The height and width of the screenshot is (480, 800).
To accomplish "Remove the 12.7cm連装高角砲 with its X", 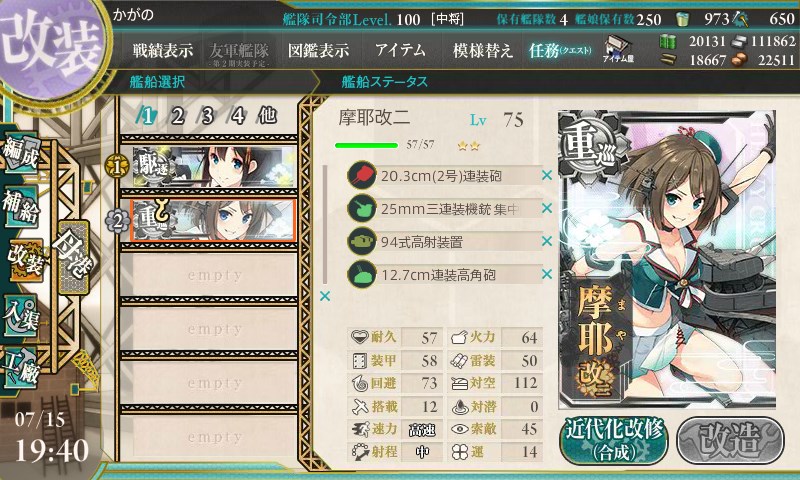I will click(547, 274).
